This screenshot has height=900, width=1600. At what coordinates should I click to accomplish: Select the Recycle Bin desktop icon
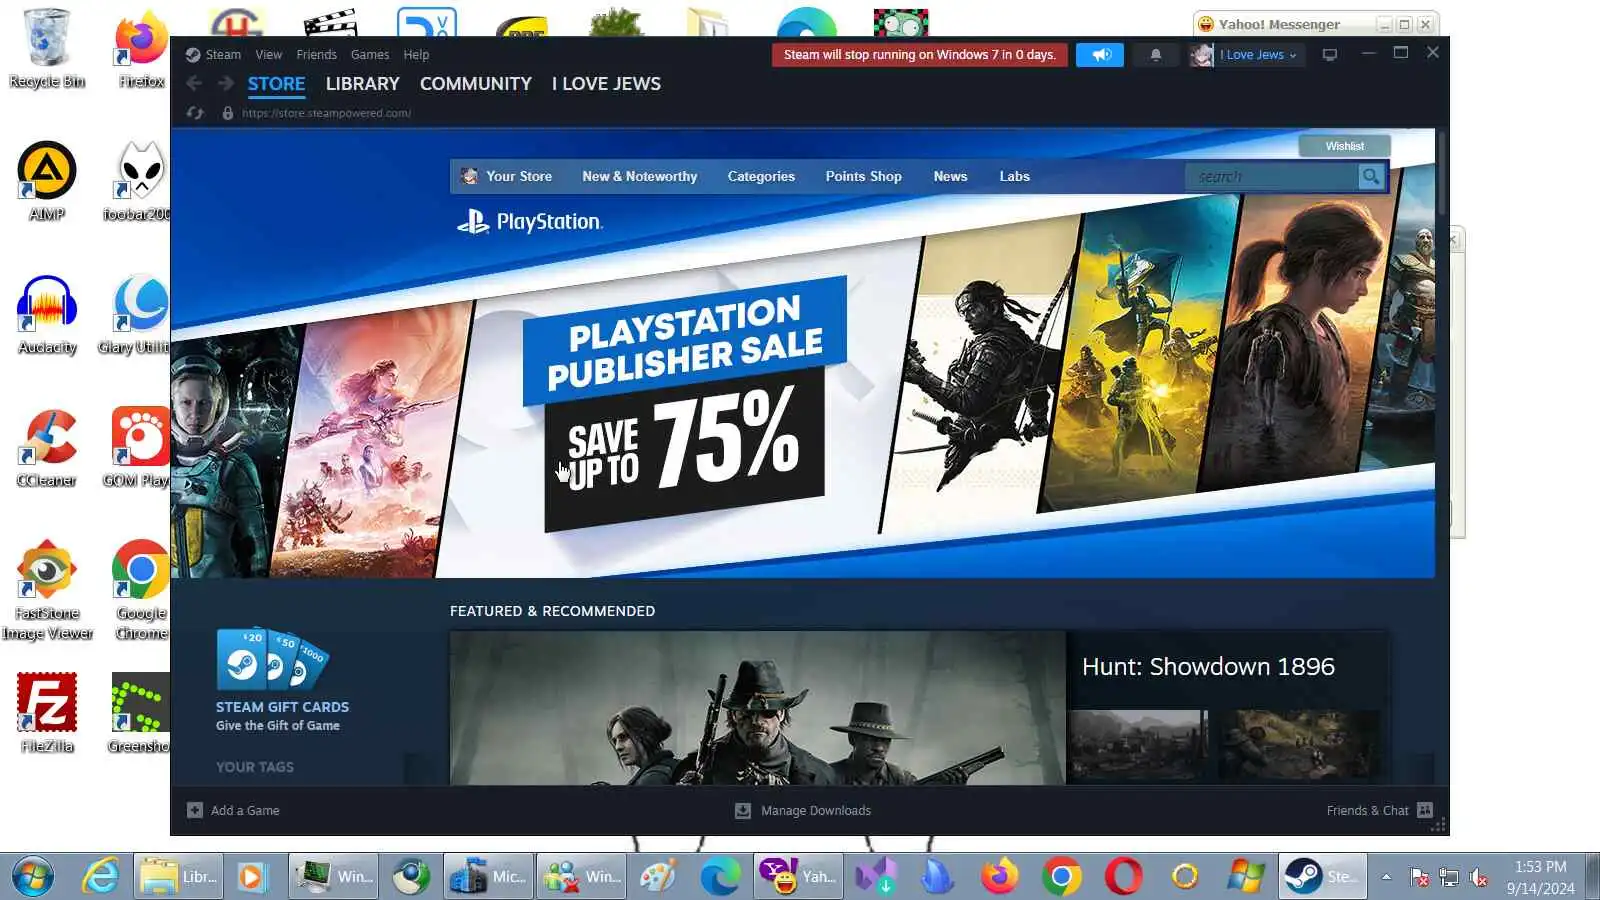tap(47, 48)
